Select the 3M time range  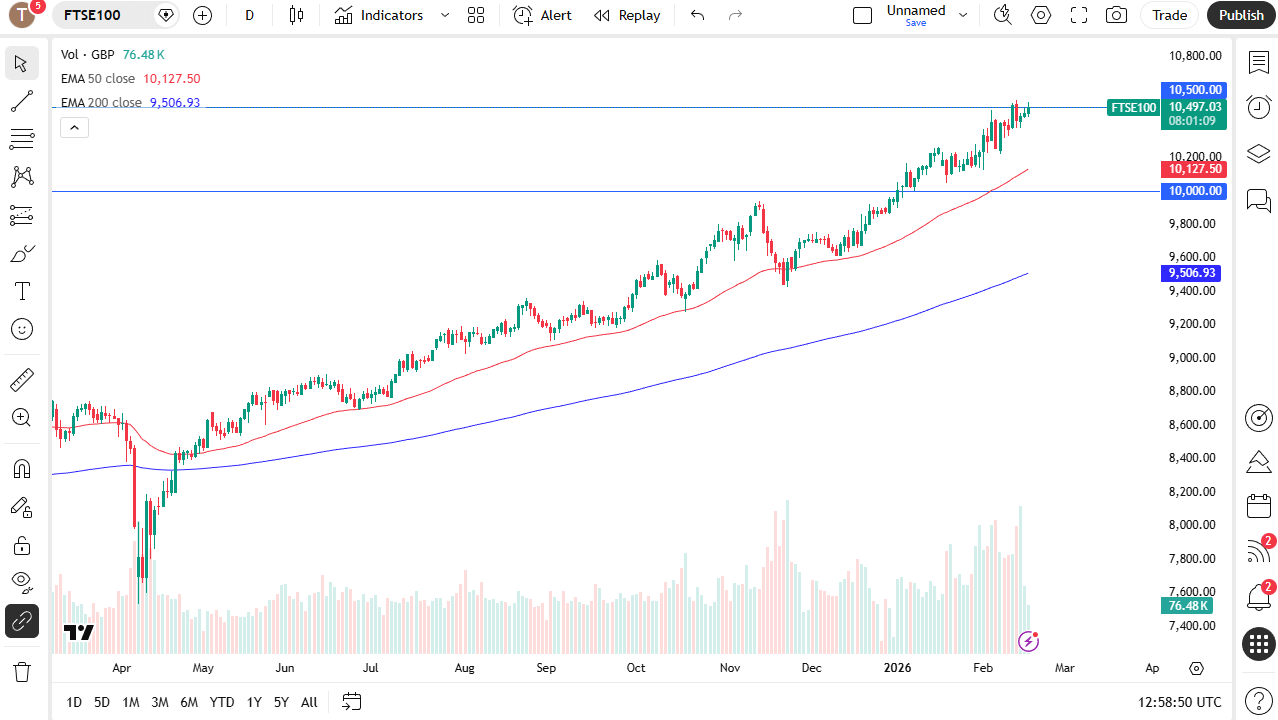160,702
